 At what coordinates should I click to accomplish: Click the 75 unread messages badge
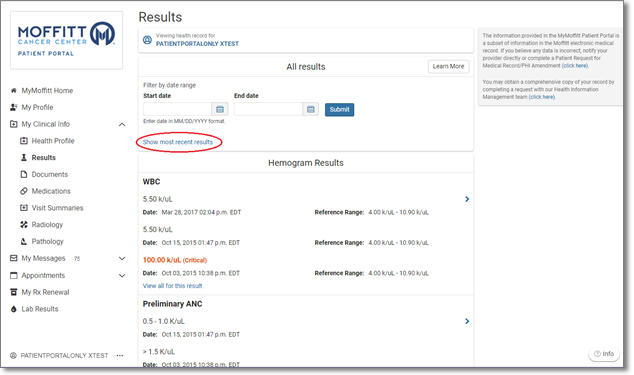(77, 258)
